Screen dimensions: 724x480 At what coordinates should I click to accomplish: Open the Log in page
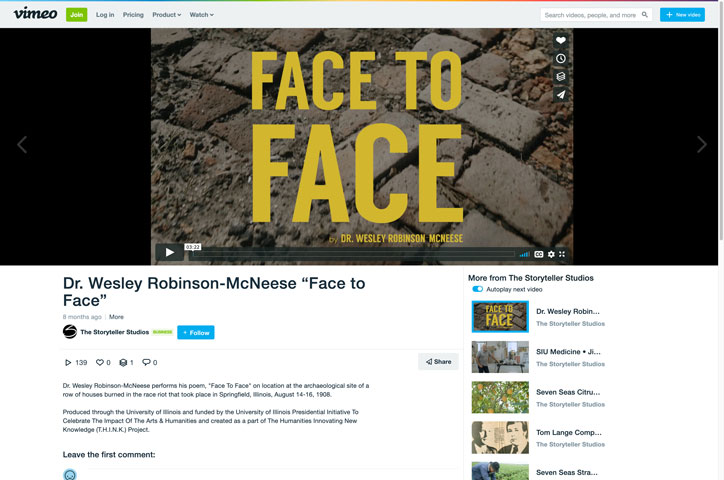[x=105, y=15]
